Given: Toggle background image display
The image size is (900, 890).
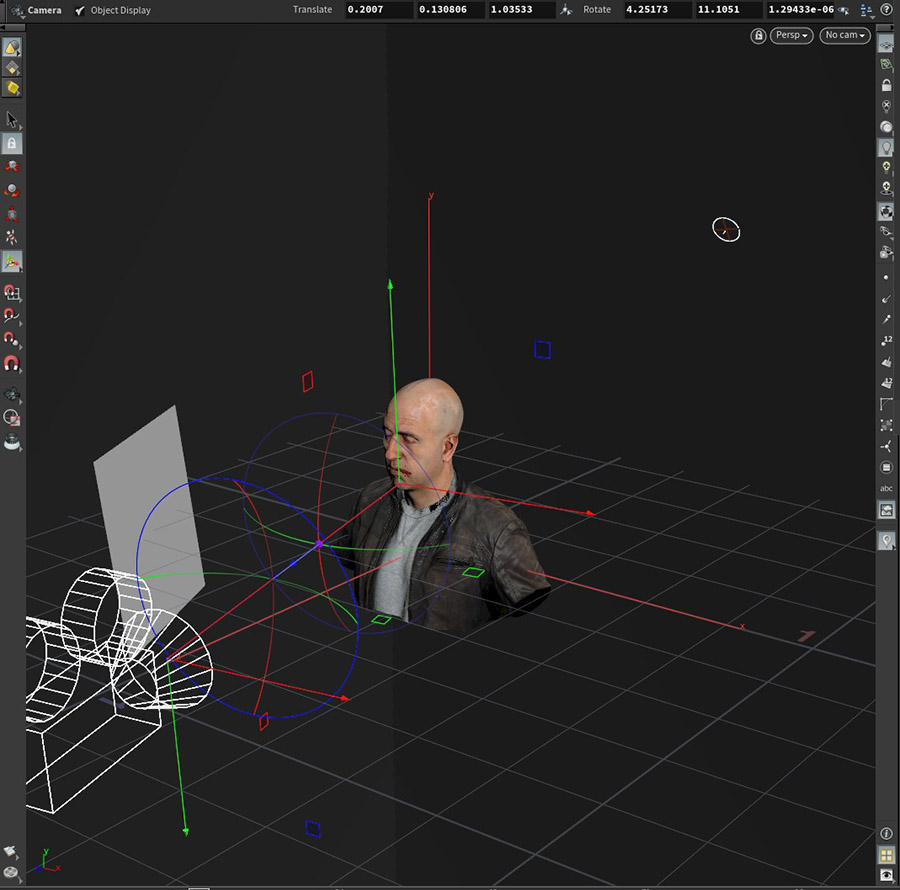Looking at the screenshot, I should coord(886,510).
